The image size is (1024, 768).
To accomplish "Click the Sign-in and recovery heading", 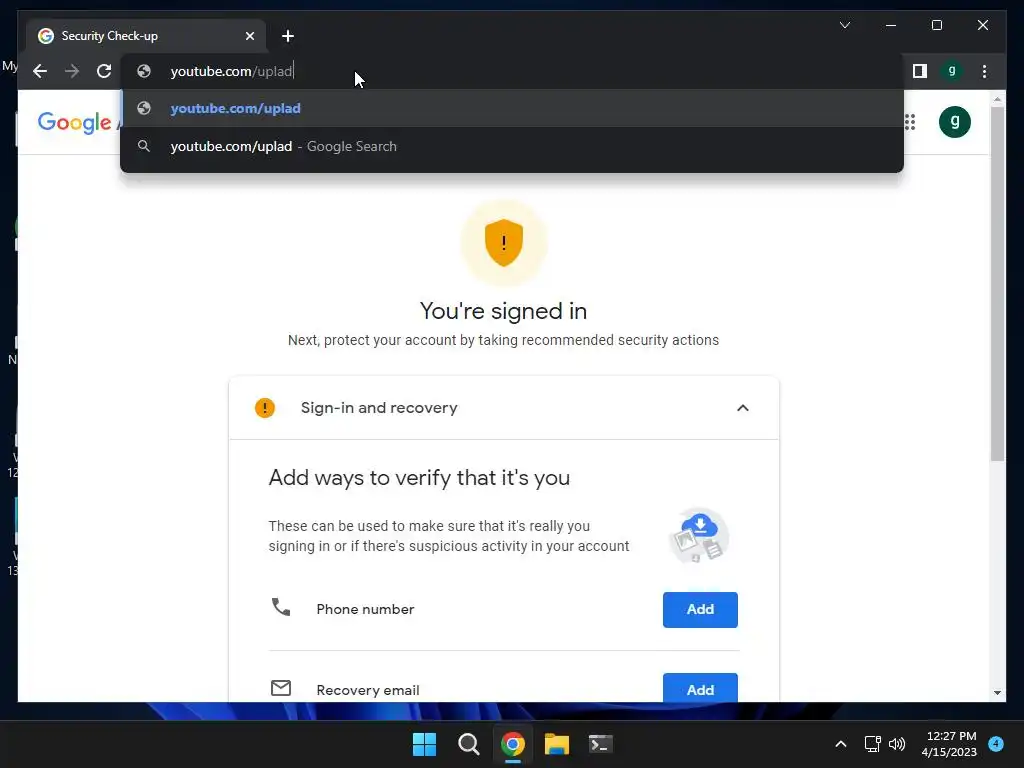I will click(379, 408).
